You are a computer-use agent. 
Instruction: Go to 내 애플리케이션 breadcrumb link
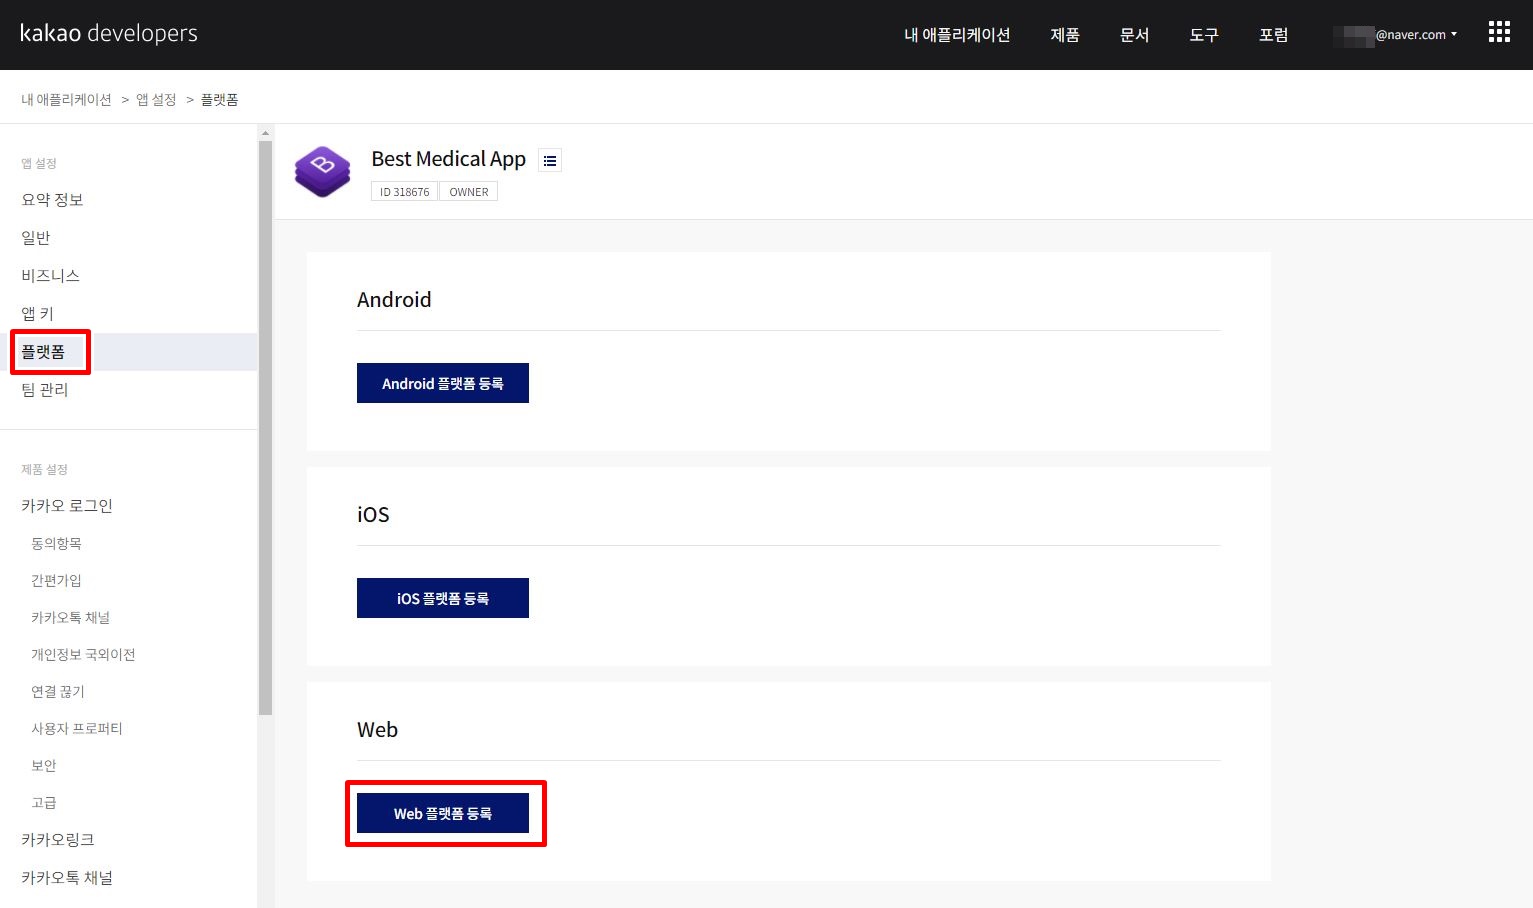point(66,100)
